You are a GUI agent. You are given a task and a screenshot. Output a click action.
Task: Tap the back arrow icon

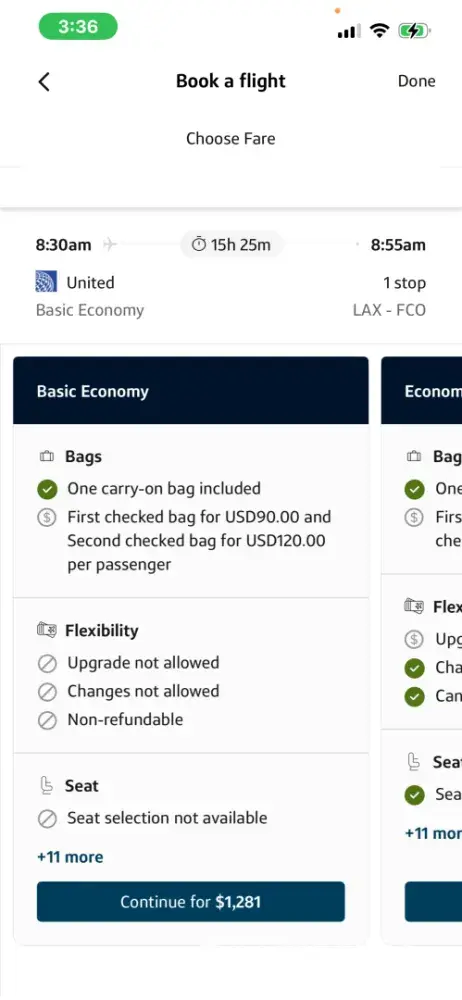click(43, 82)
